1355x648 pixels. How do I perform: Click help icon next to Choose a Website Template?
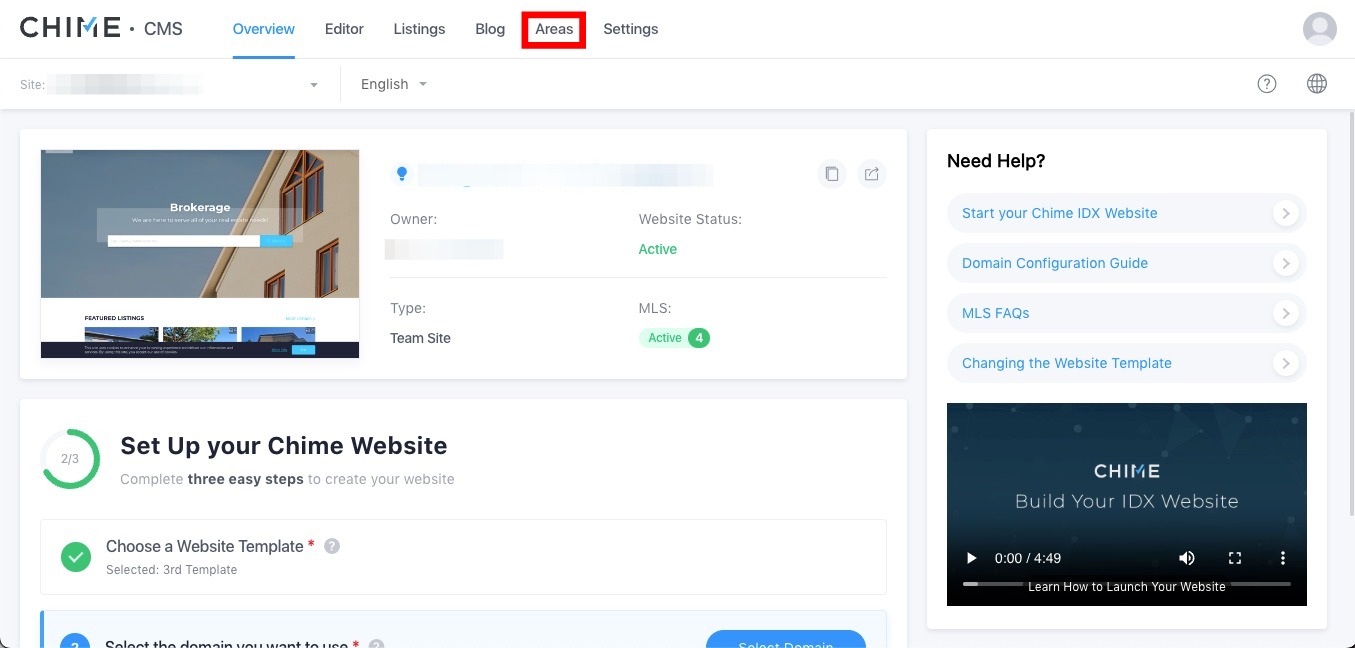click(332, 546)
